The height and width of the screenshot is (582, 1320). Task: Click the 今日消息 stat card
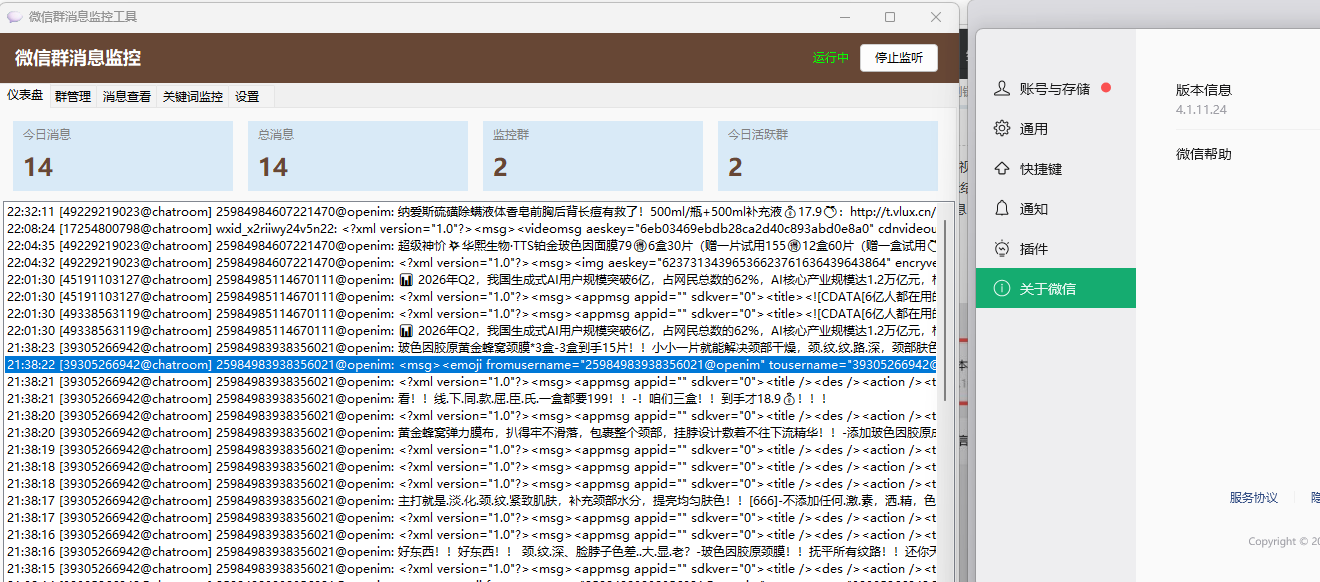(x=123, y=156)
